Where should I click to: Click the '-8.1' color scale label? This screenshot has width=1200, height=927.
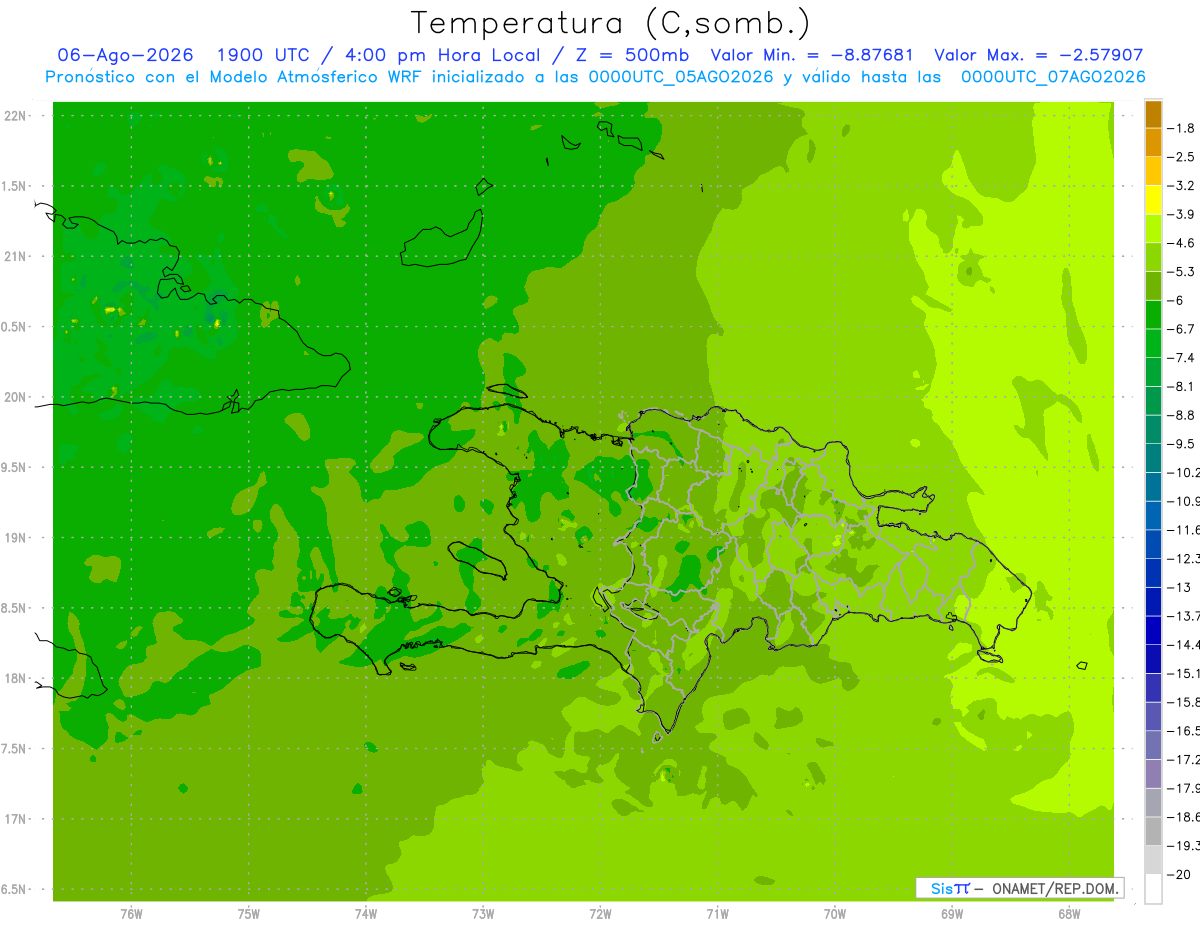(1183, 386)
